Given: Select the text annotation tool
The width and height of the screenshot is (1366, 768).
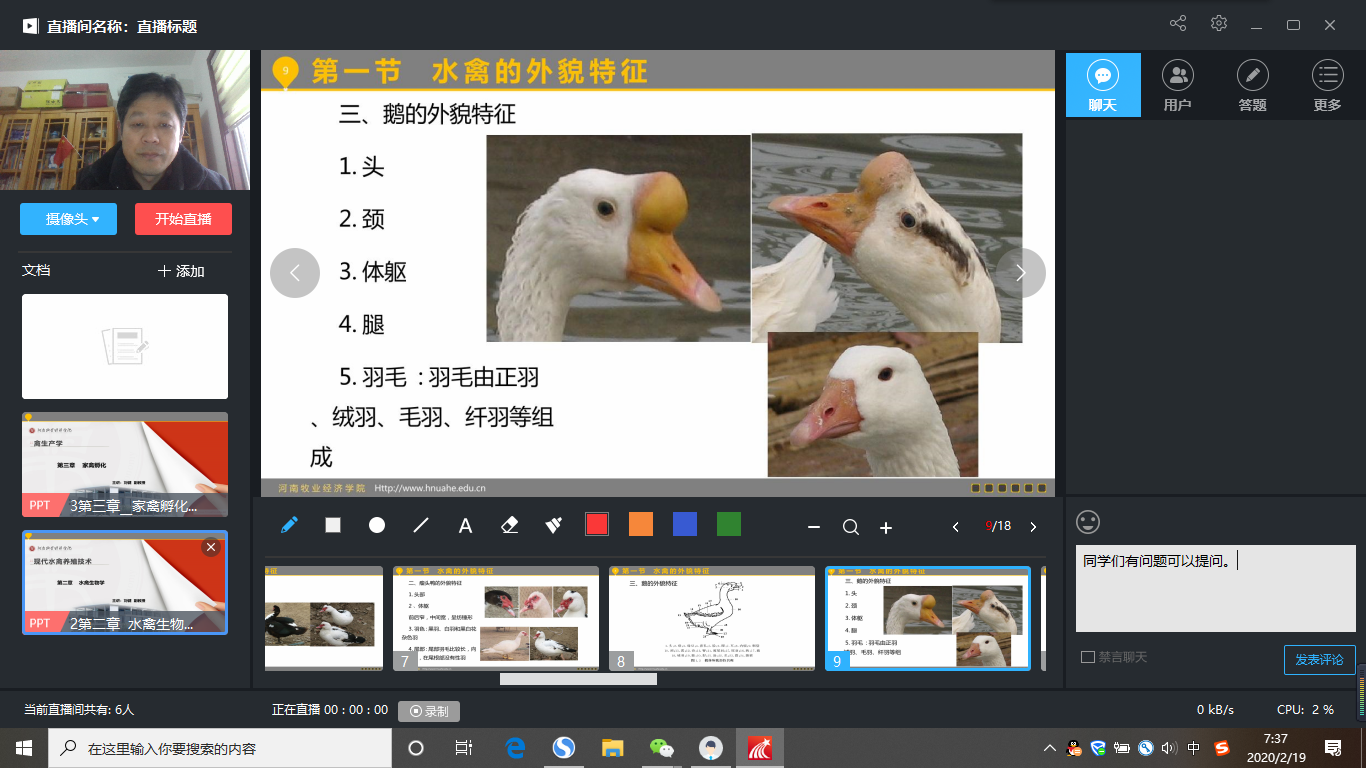Looking at the screenshot, I should (465, 526).
